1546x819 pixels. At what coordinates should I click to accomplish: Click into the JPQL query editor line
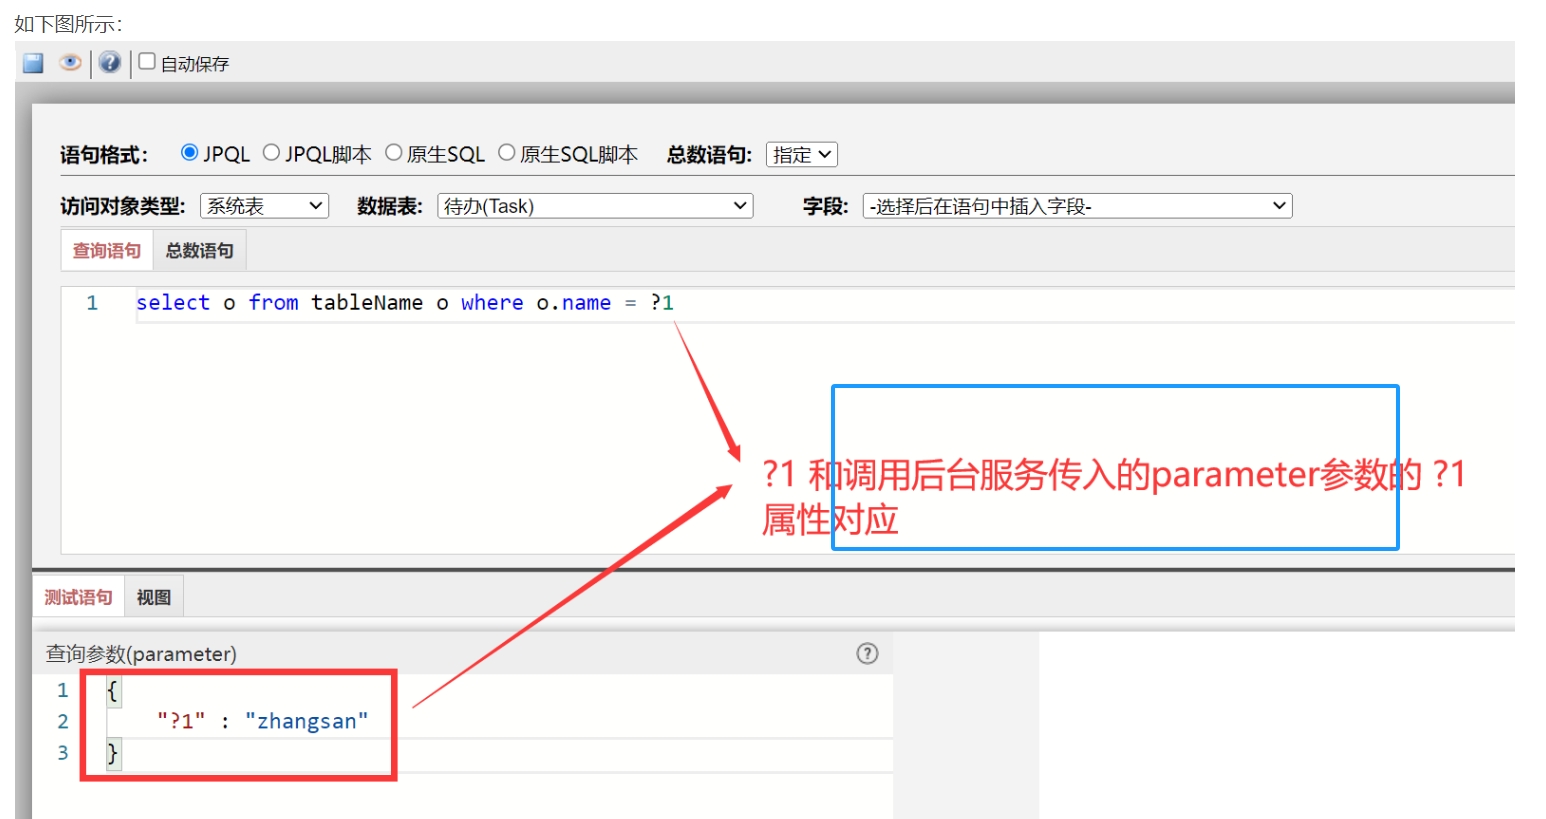click(x=400, y=302)
